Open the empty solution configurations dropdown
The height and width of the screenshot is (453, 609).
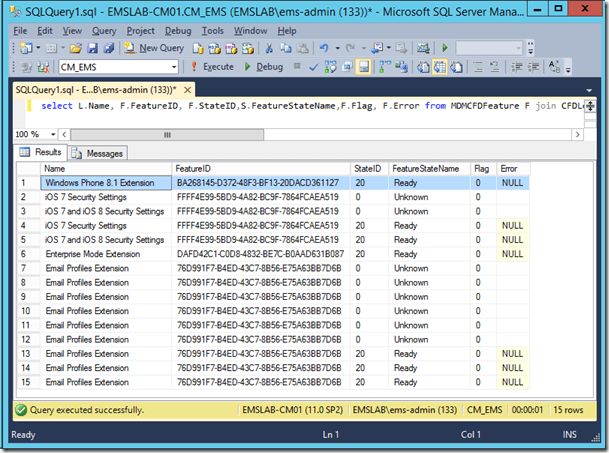click(x=488, y=48)
